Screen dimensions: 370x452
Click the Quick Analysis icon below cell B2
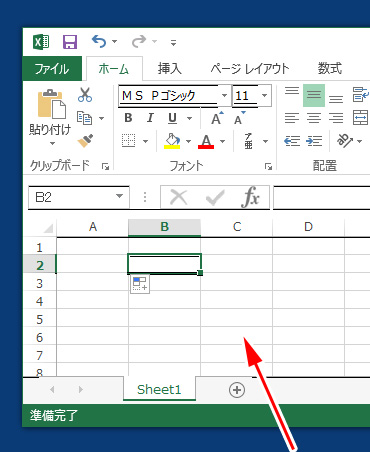140,284
